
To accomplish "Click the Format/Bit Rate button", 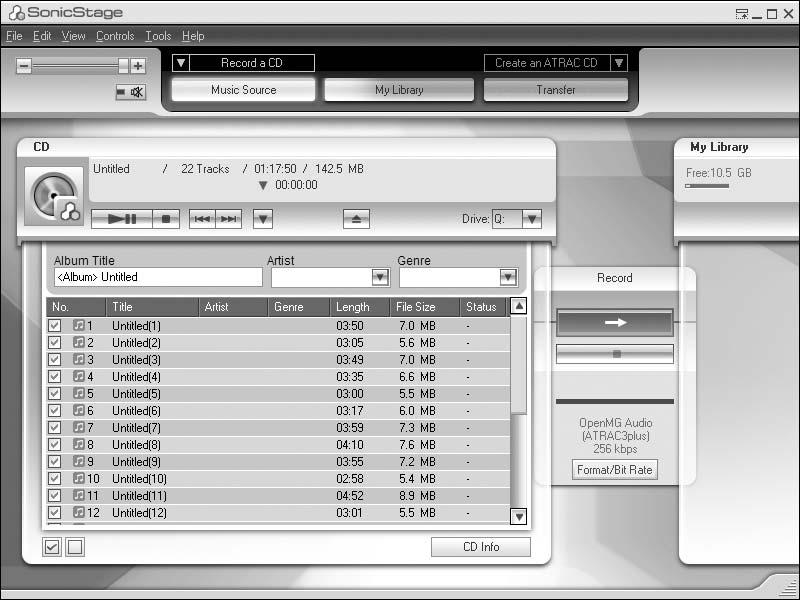I will 614,469.
